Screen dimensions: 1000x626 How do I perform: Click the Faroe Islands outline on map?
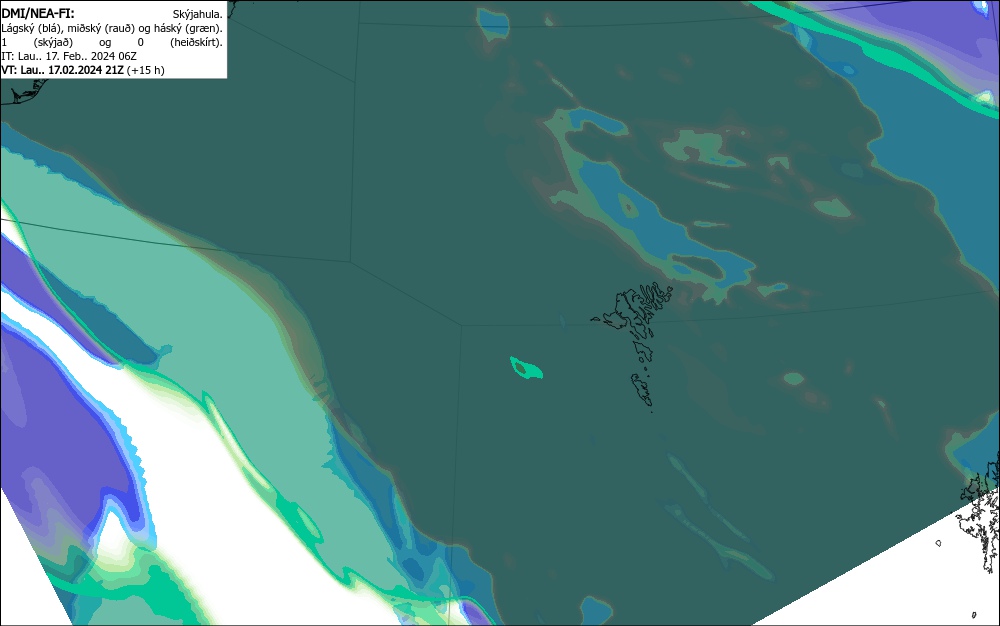pyautogui.click(x=633, y=345)
